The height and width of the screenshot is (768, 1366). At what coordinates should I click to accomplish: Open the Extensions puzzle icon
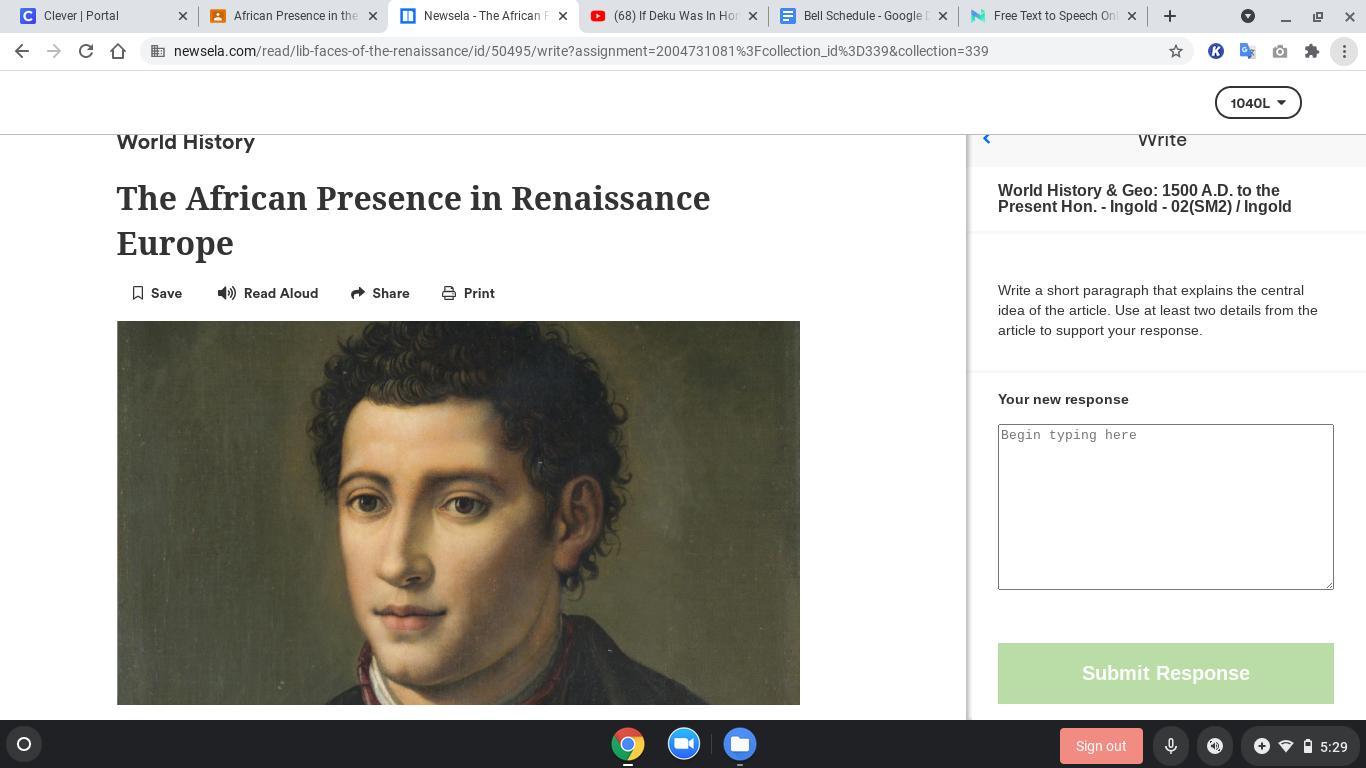click(x=1312, y=51)
